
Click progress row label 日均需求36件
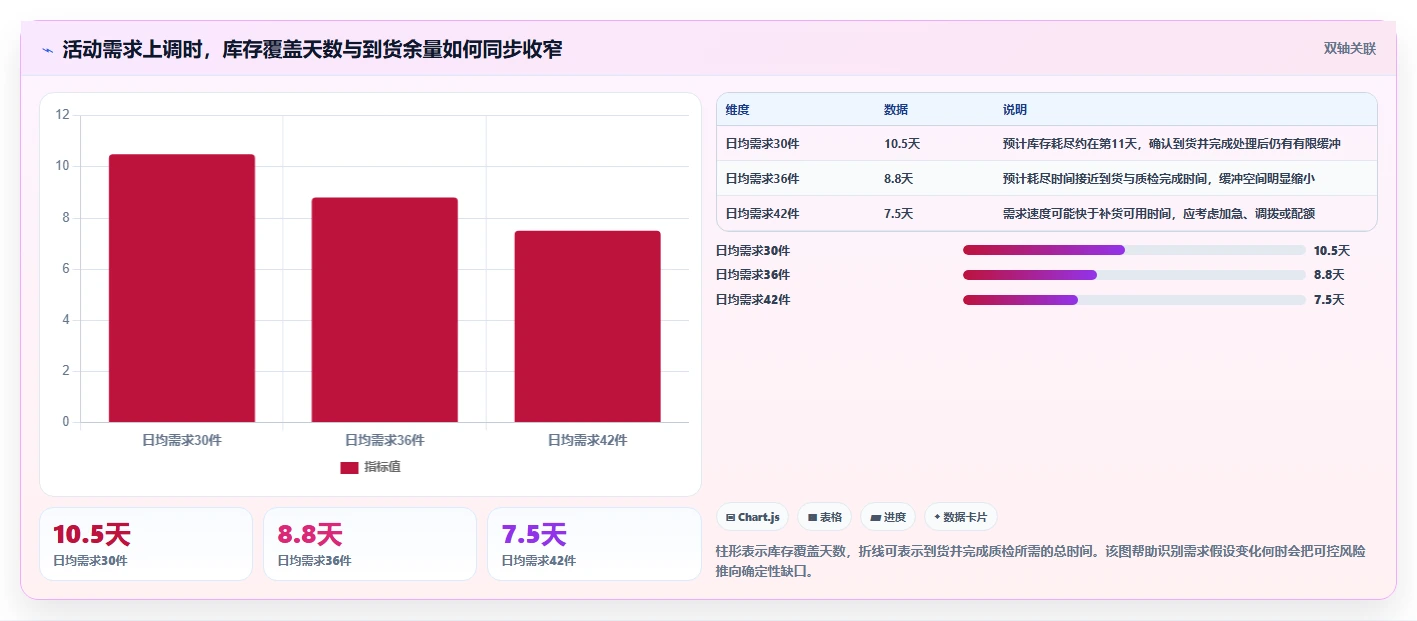[753, 275]
